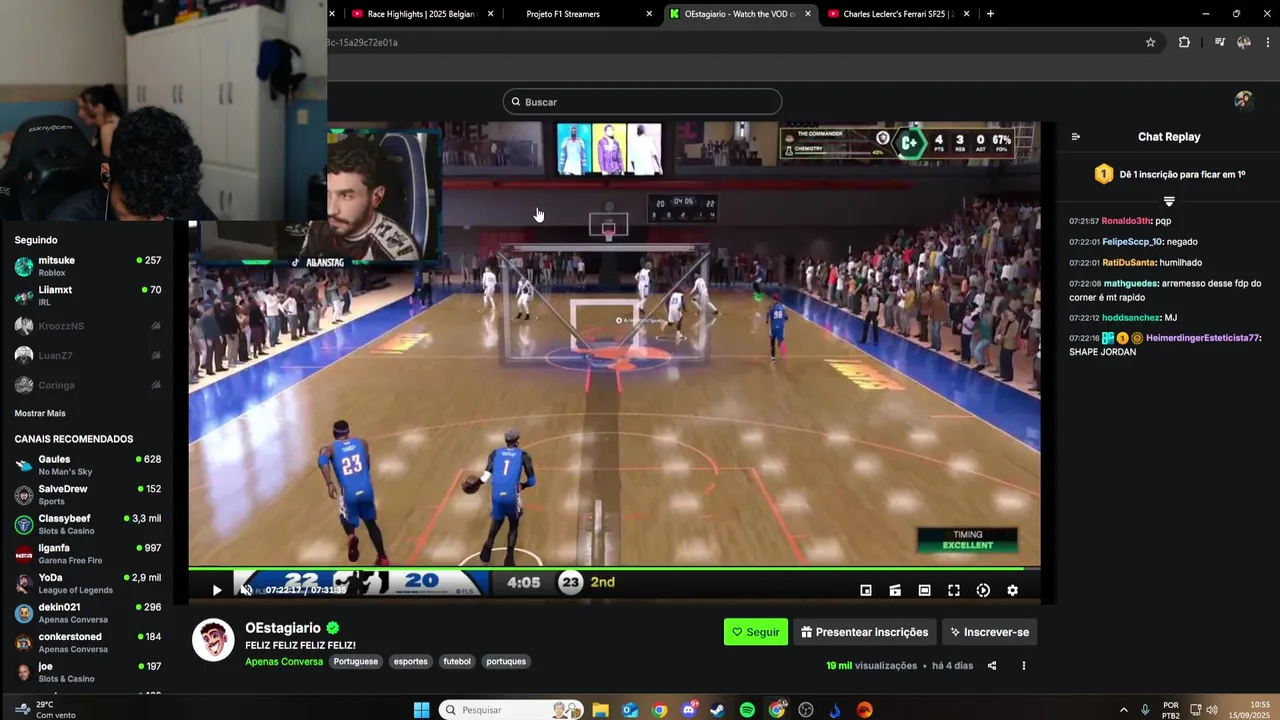Share the VOD using share icon
Screen dimensions: 1280x720
(x=992, y=665)
